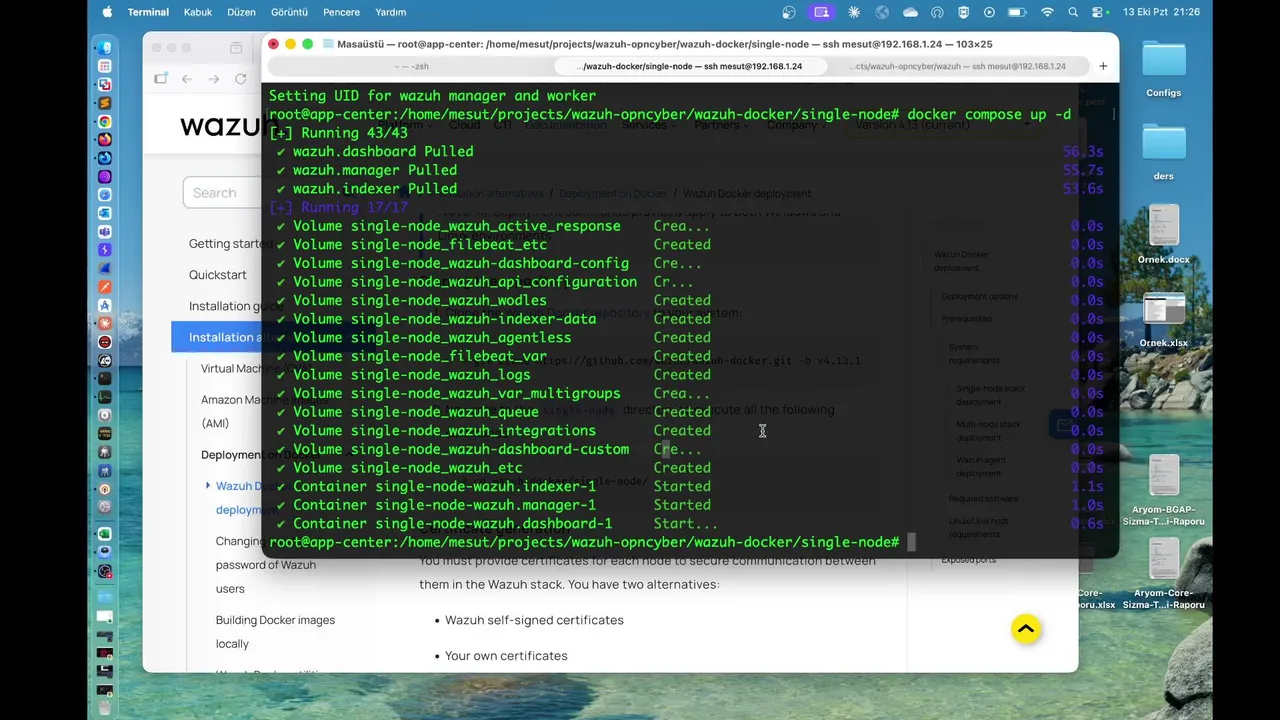Open the App Store dock icon
The image size is (1280, 720).
tap(105, 307)
